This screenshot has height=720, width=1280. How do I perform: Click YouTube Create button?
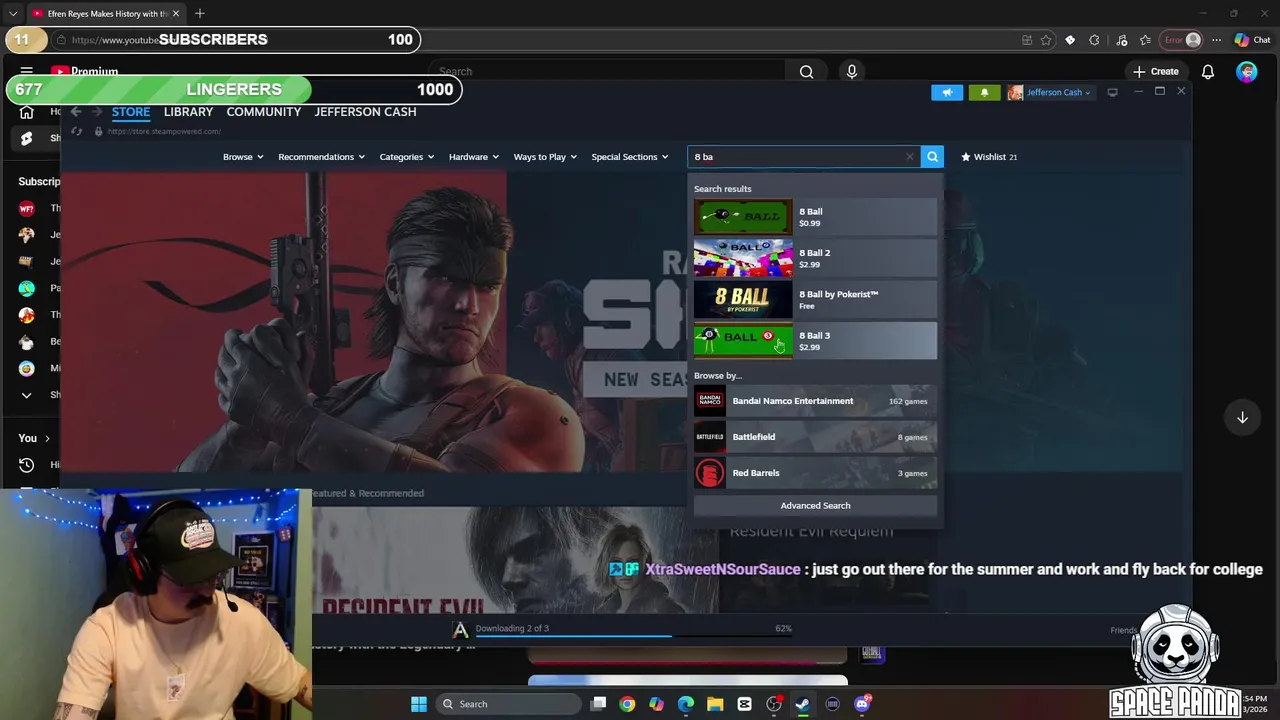tap(1155, 72)
